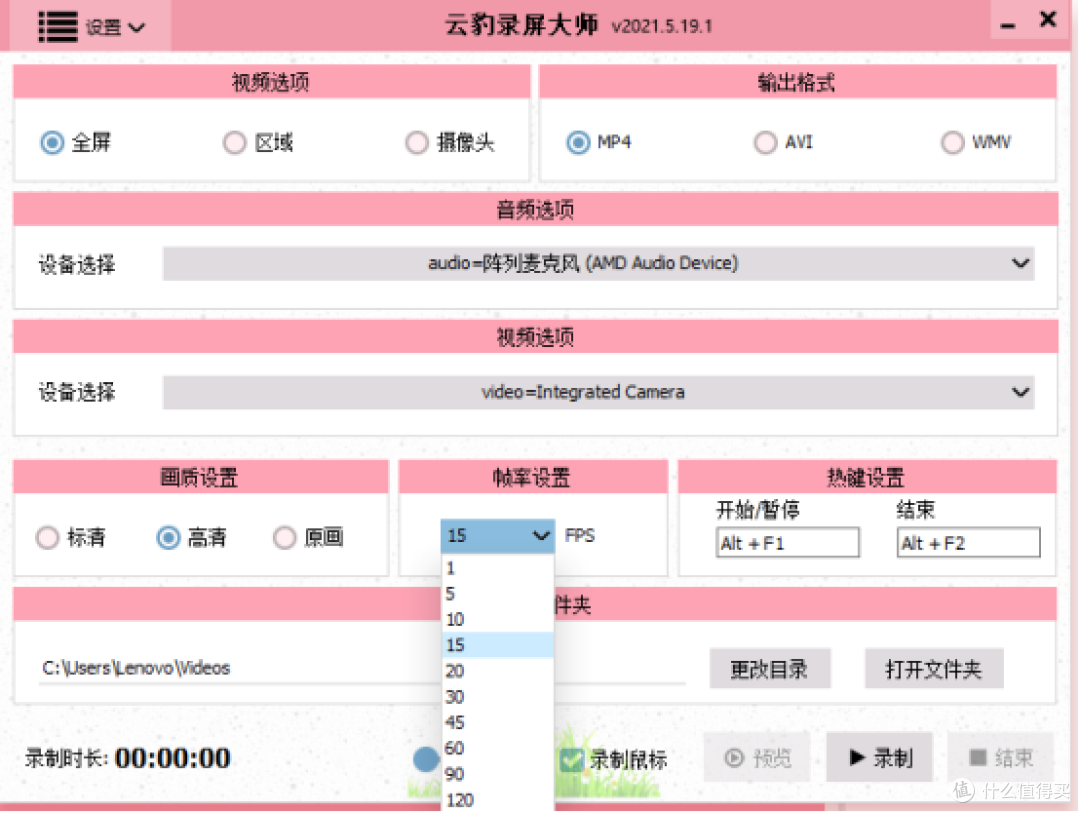
Task: Expand the 设置 dropdown arrow
Action: (137, 28)
